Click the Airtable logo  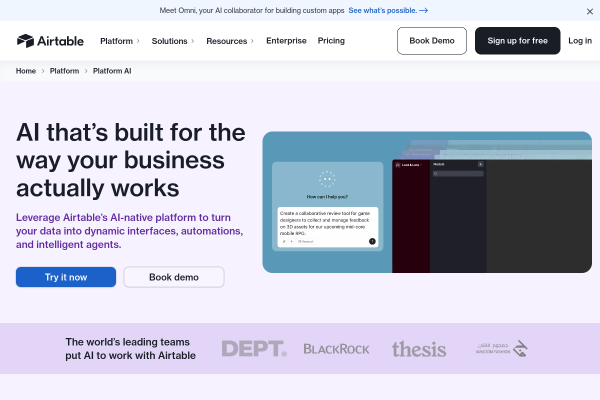pyautogui.click(x=50, y=41)
